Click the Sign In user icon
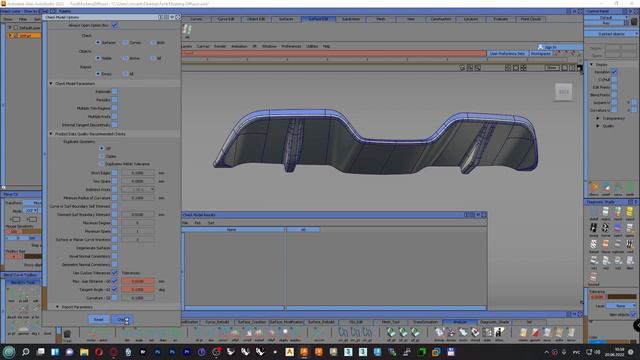This screenshot has width=640, height=360. [x=540, y=47]
